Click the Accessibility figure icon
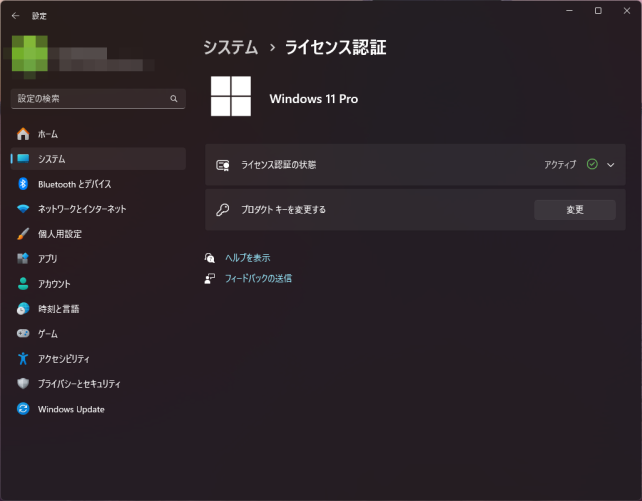This screenshot has height=501, width=642. tap(23, 359)
